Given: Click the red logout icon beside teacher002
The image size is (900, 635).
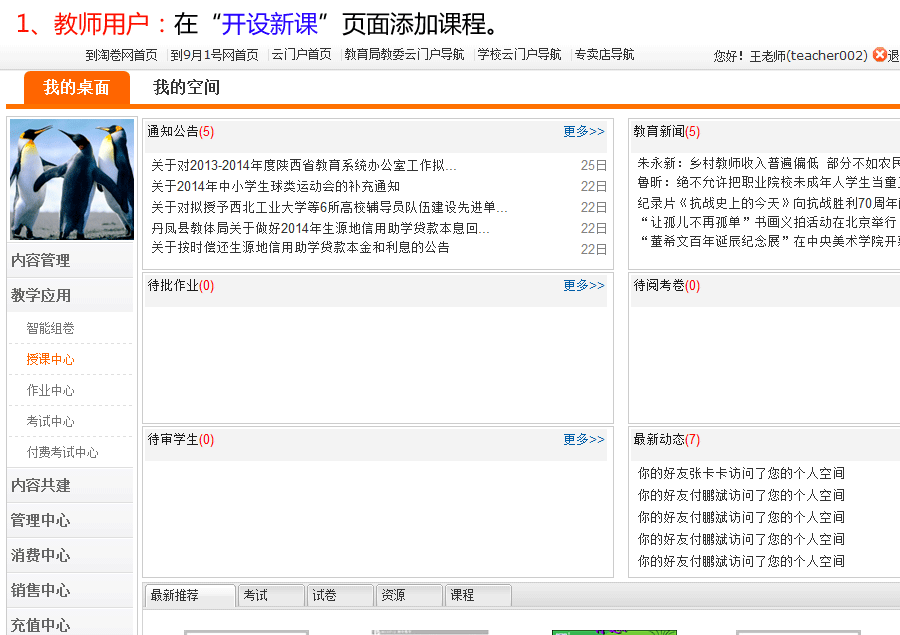Looking at the screenshot, I should tap(879, 55).
